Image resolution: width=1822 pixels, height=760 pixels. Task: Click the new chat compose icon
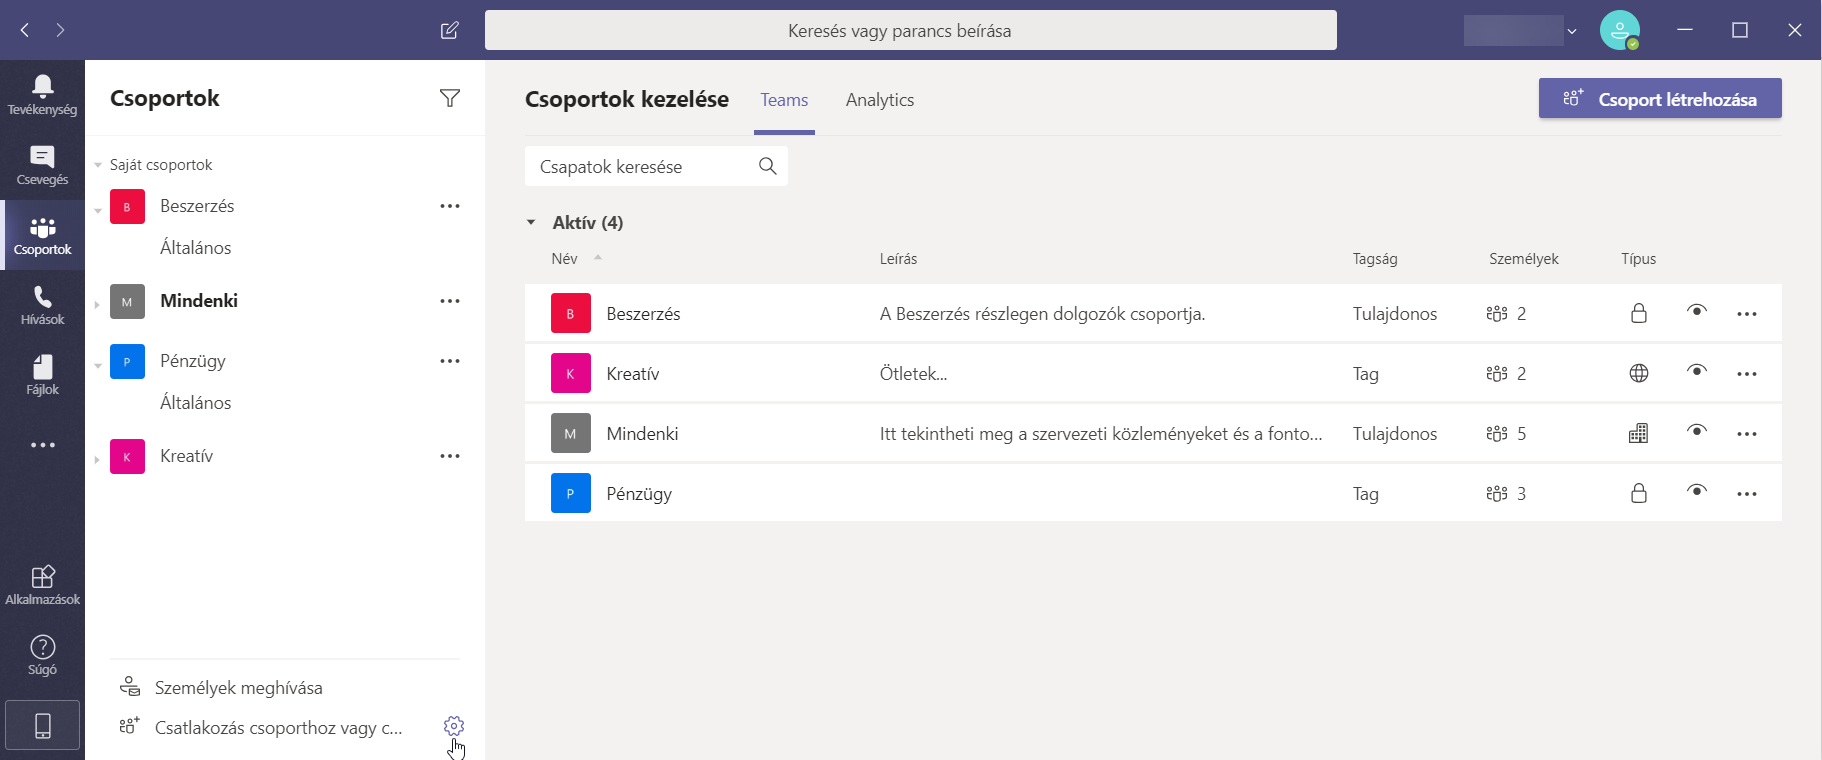(x=450, y=30)
